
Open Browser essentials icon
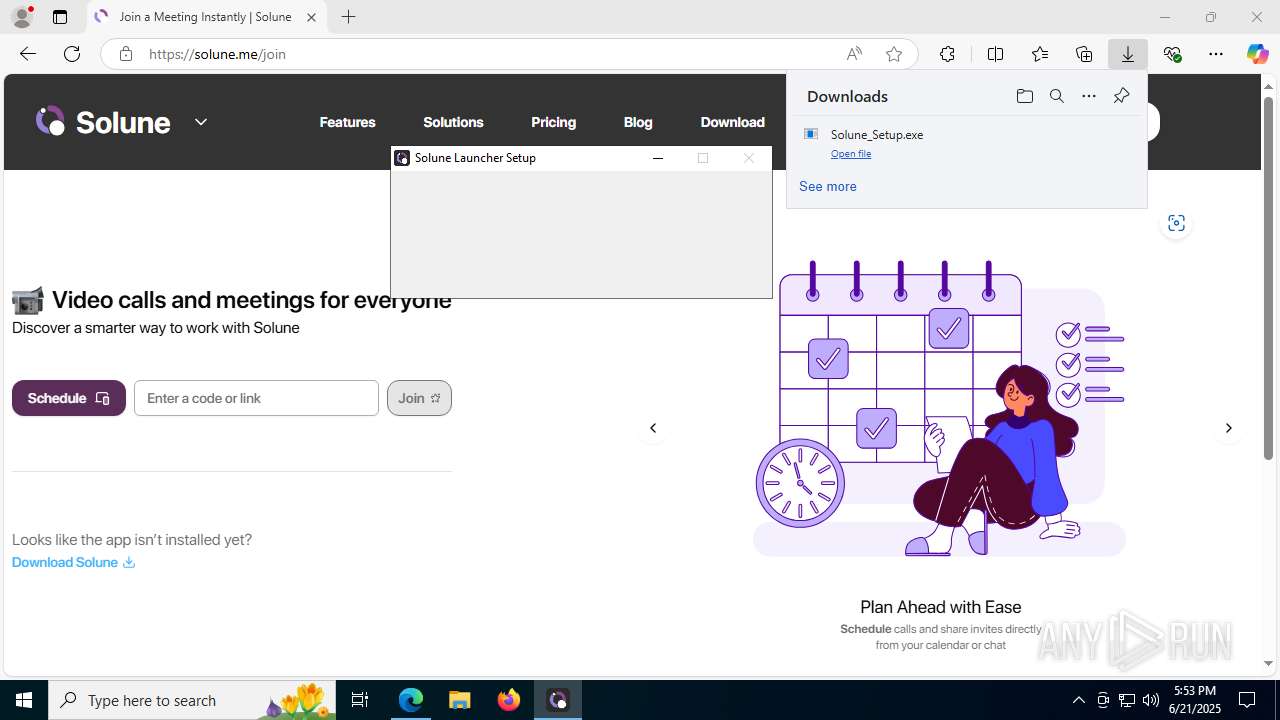point(1172,54)
